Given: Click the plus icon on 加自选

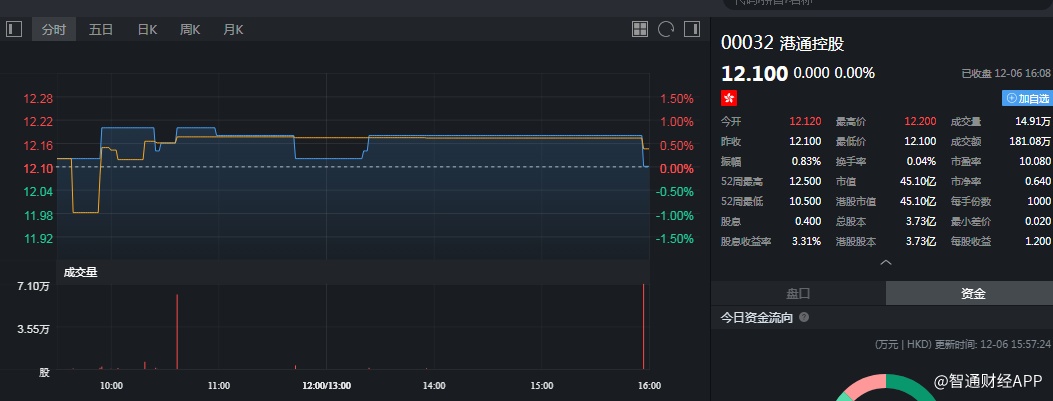Looking at the screenshot, I should (1011, 98).
